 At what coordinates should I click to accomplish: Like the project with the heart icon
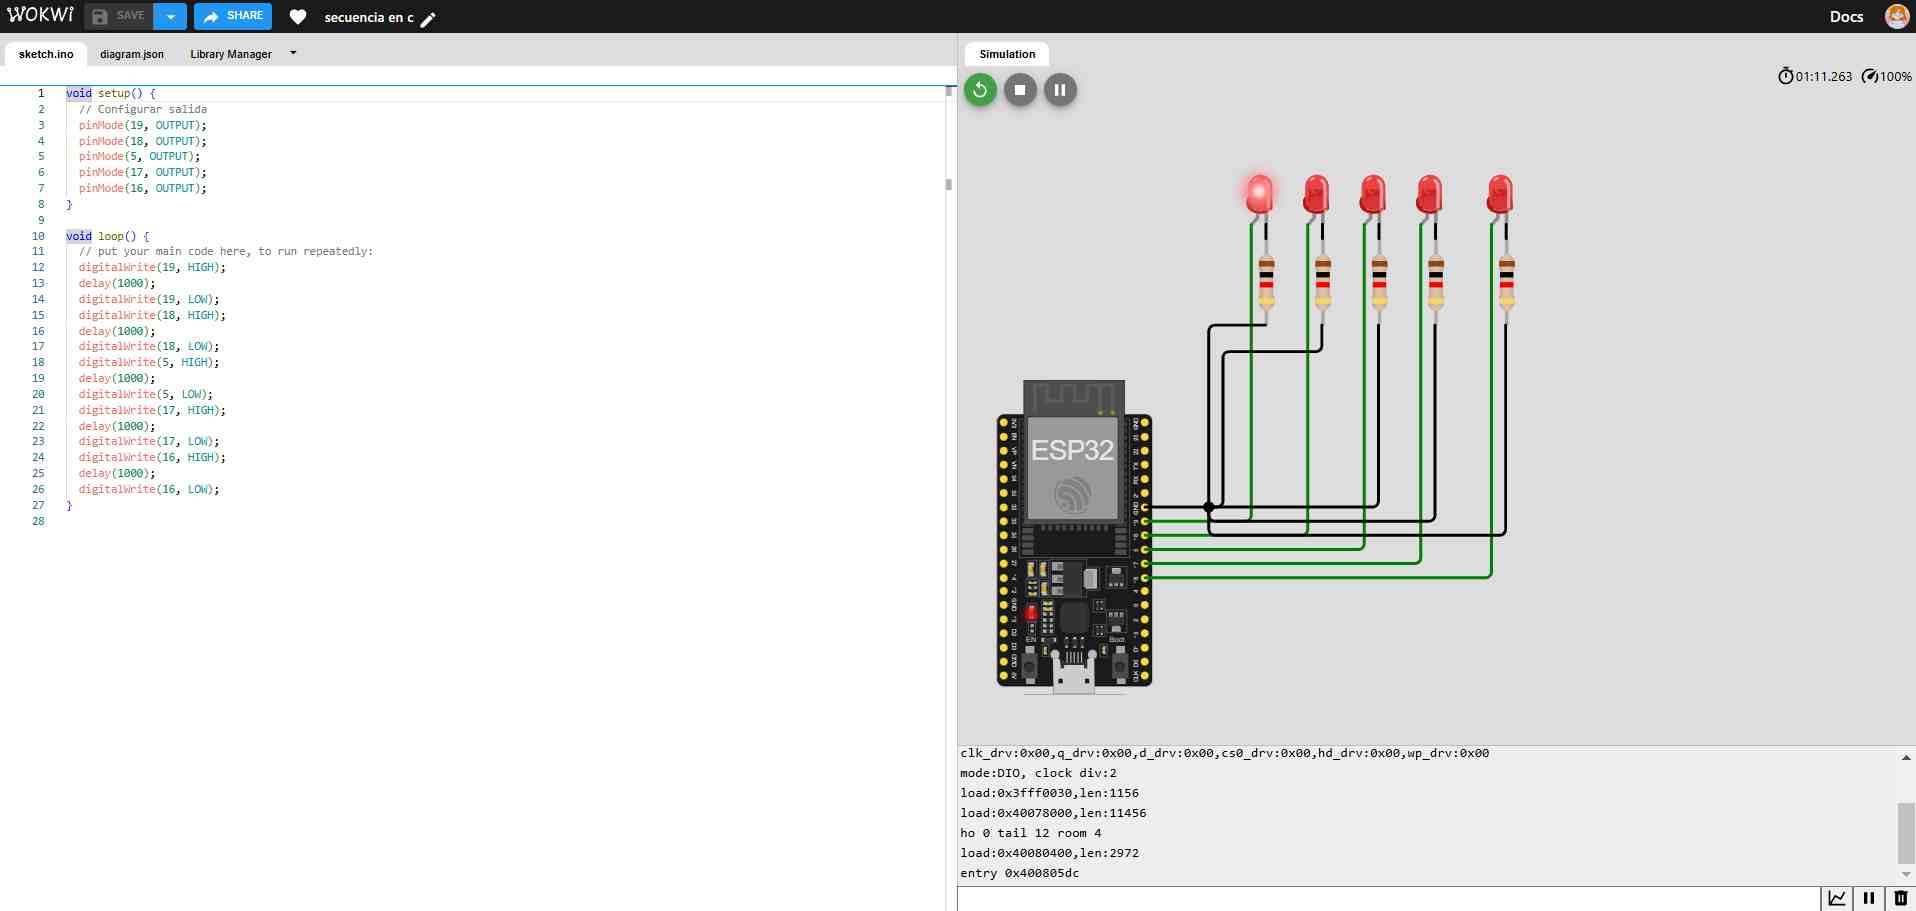pyautogui.click(x=297, y=17)
